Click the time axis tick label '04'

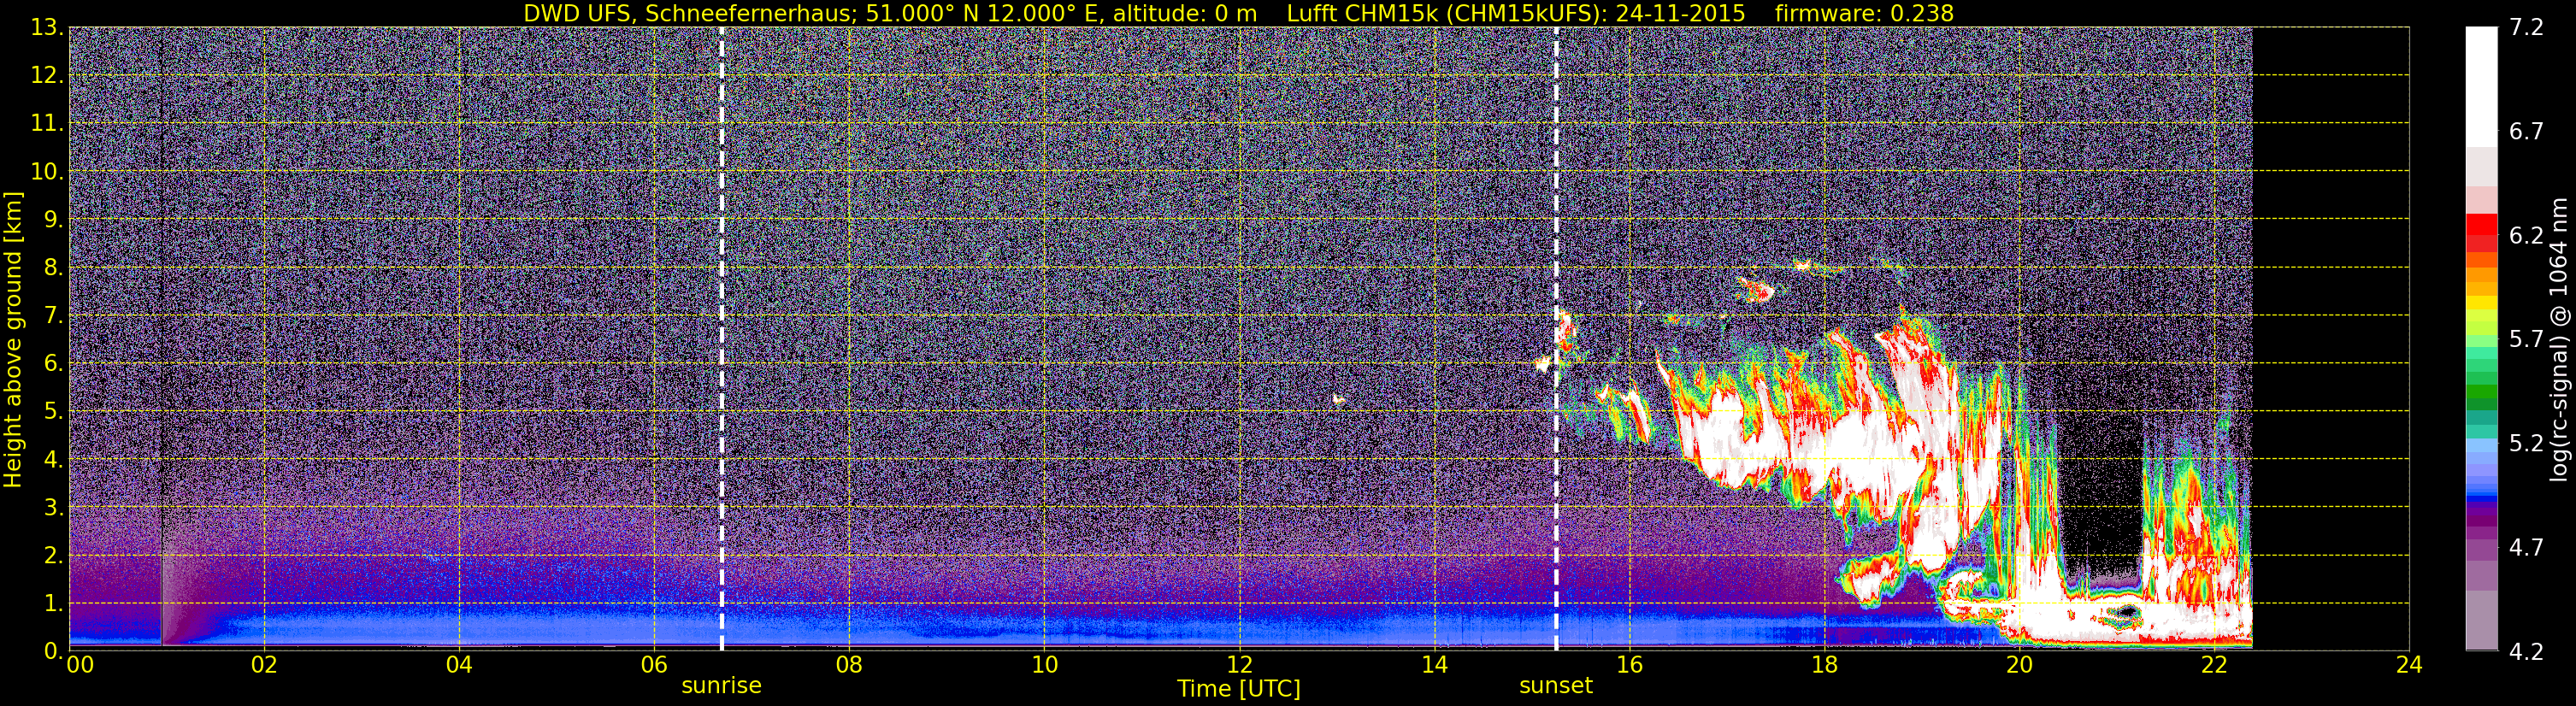point(459,666)
